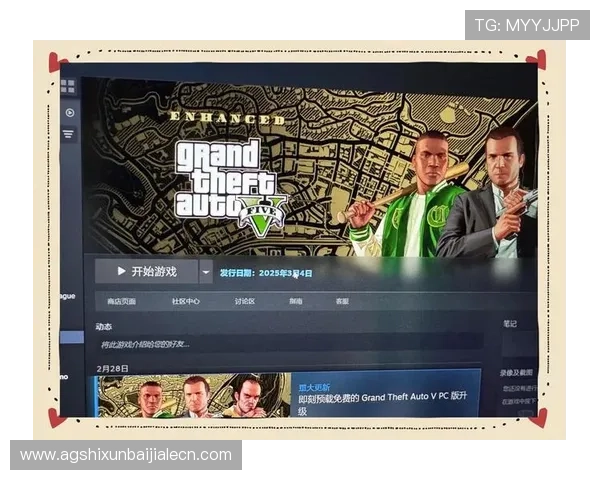Click the grid view icon in sidebar

click(68, 86)
